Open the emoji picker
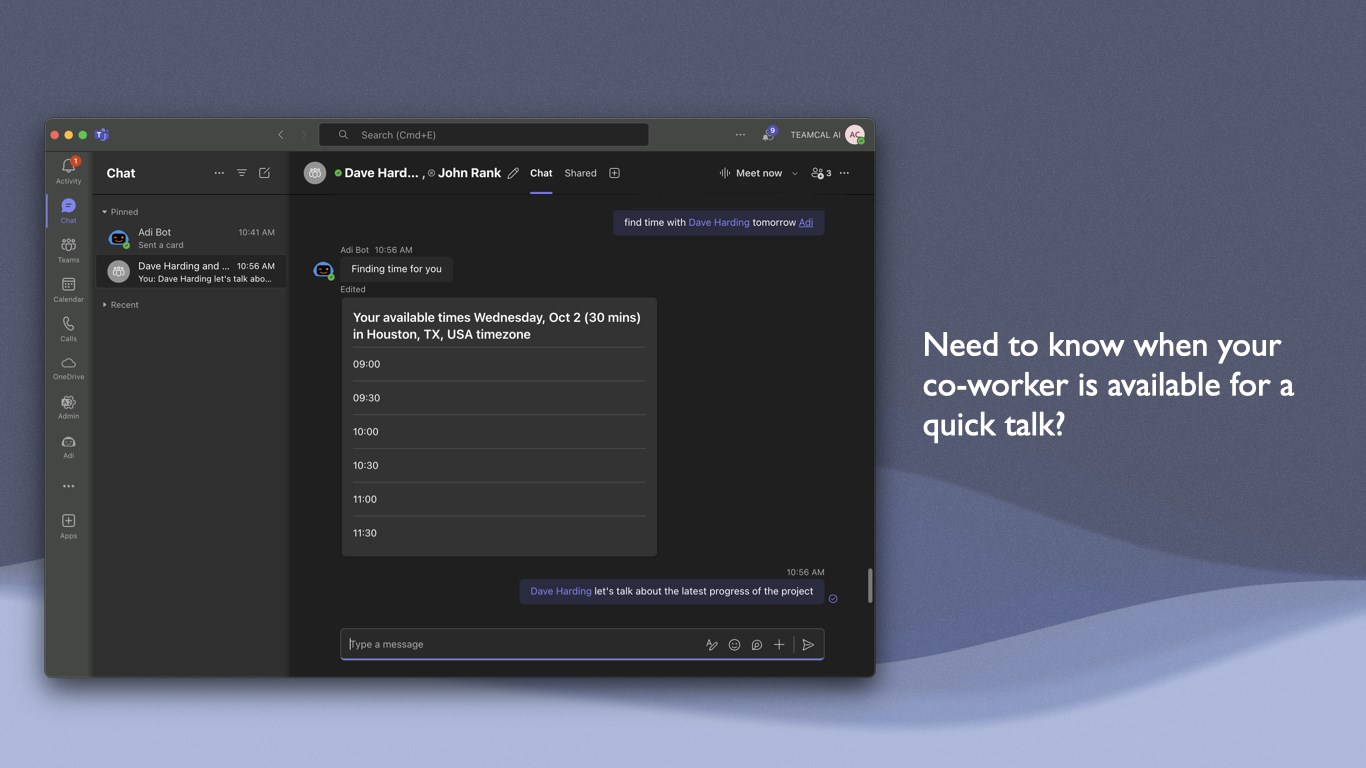Viewport: 1366px width, 768px height. click(x=734, y=645)
